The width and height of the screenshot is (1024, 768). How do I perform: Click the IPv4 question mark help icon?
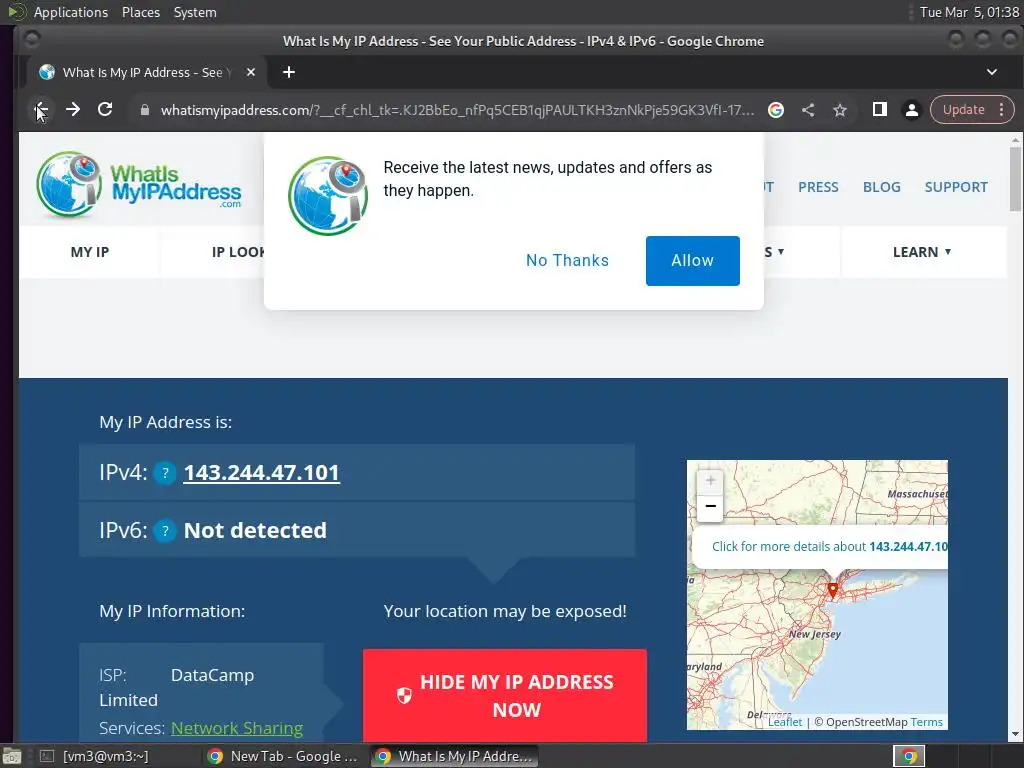[165, 473]
